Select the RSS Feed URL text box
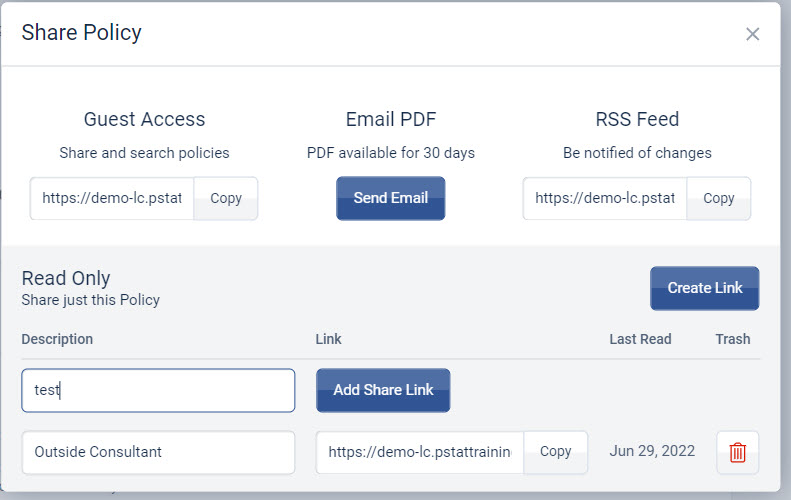This screenshot has height=500, width=791. [605, 198]
